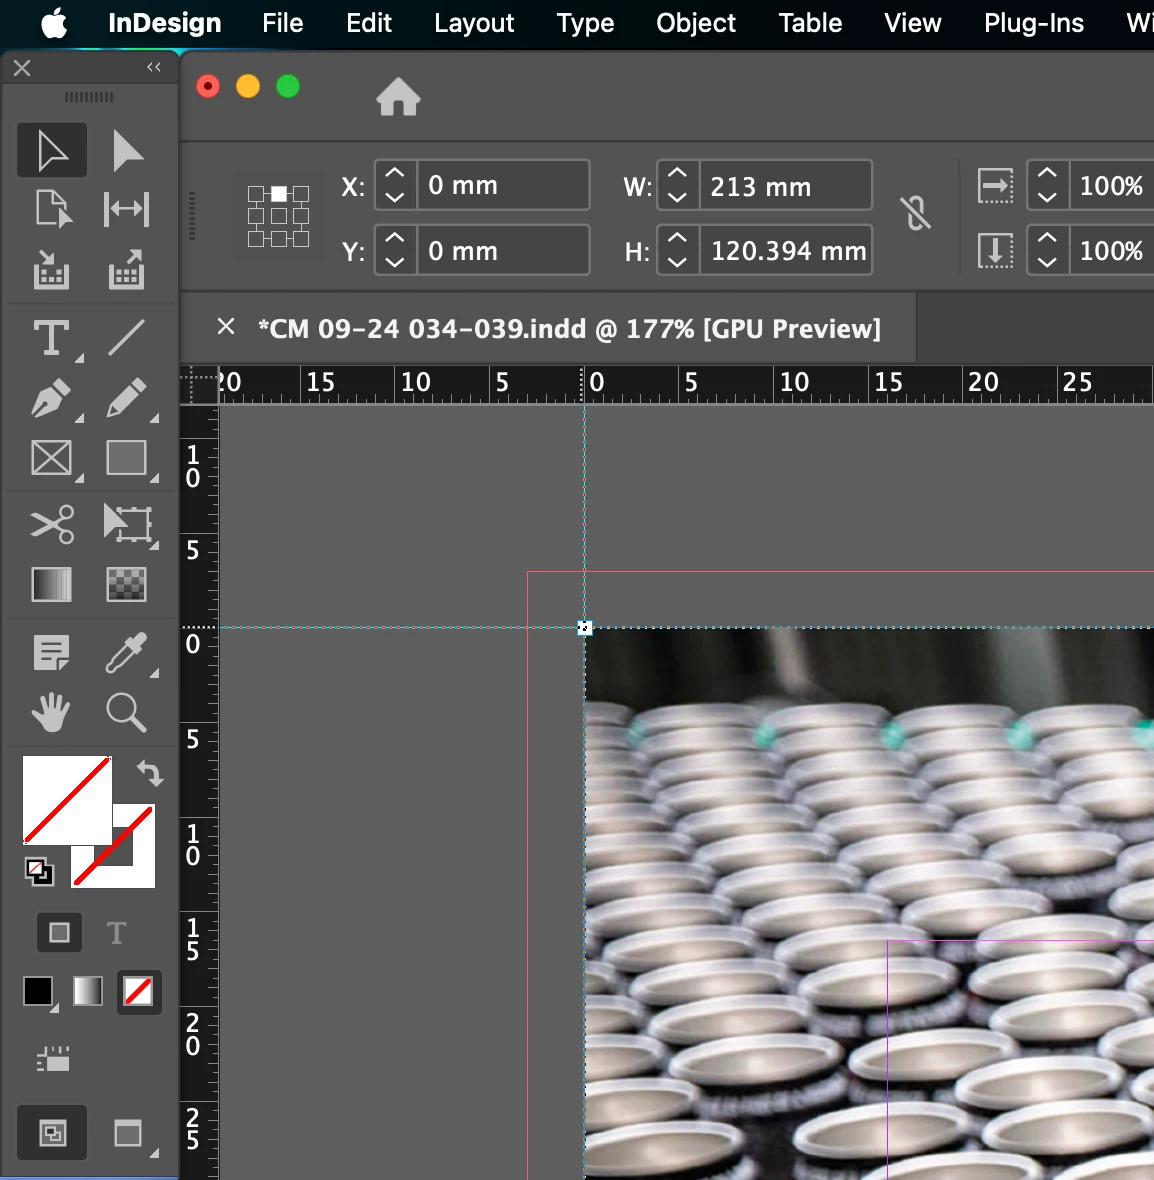
Task: Select the Gap tool
Action: (x=126, y=208)
